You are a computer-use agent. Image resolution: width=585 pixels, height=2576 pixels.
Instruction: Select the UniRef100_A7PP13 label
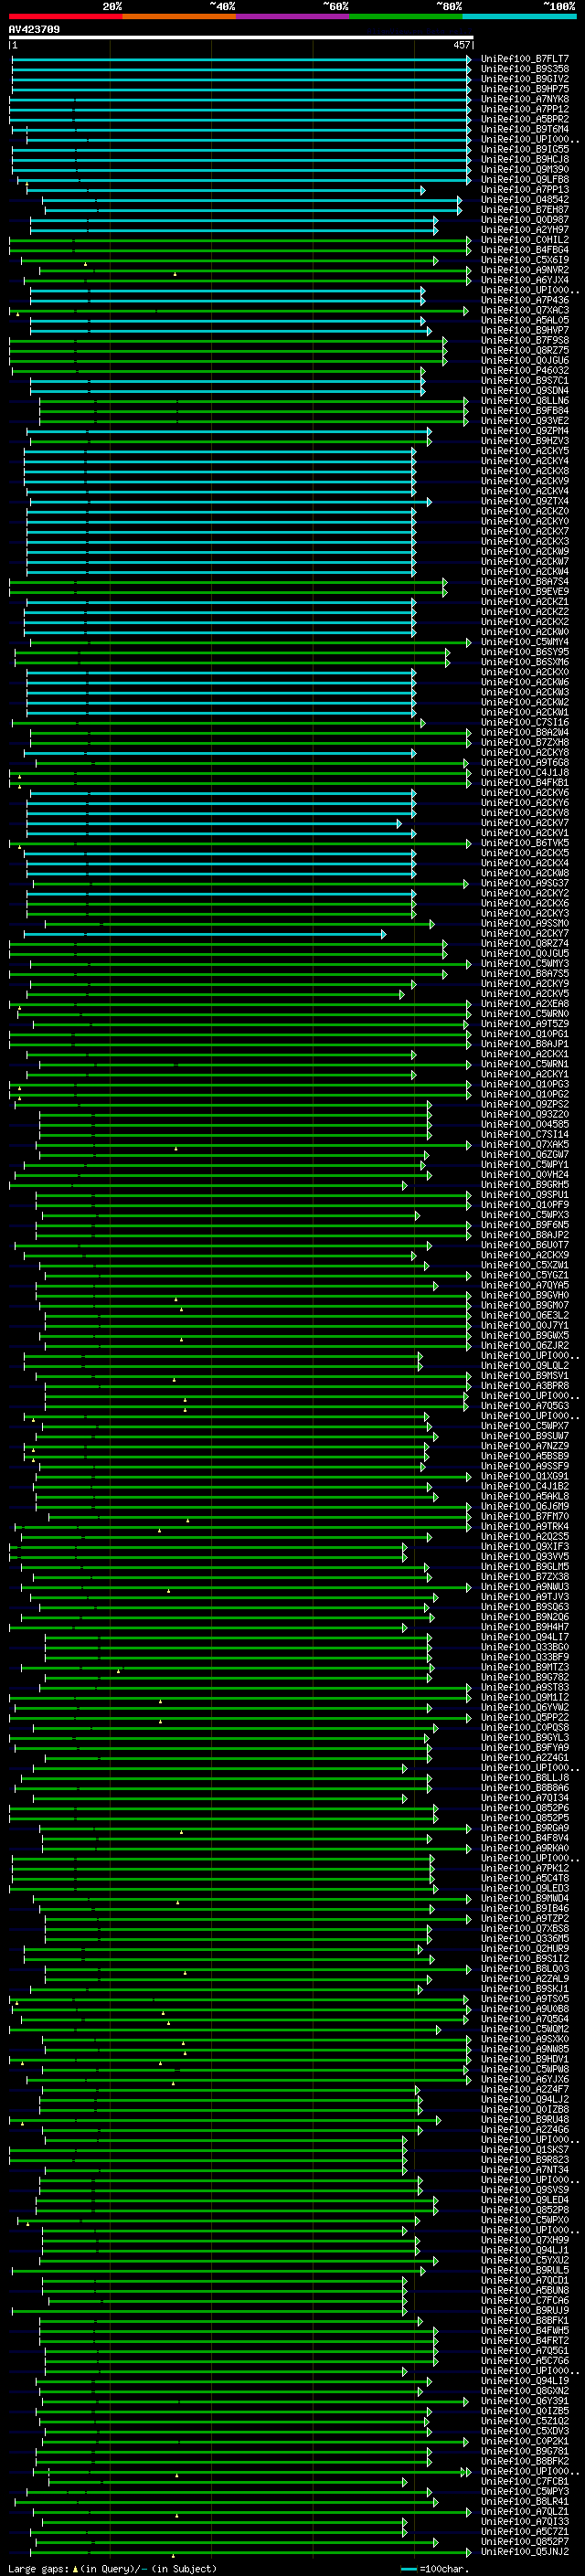524,189
